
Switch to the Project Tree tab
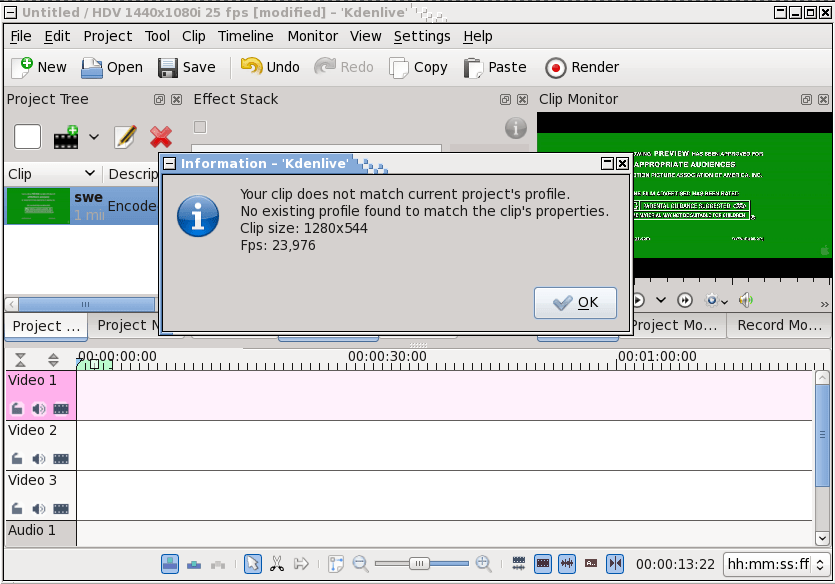coord(46,326)
